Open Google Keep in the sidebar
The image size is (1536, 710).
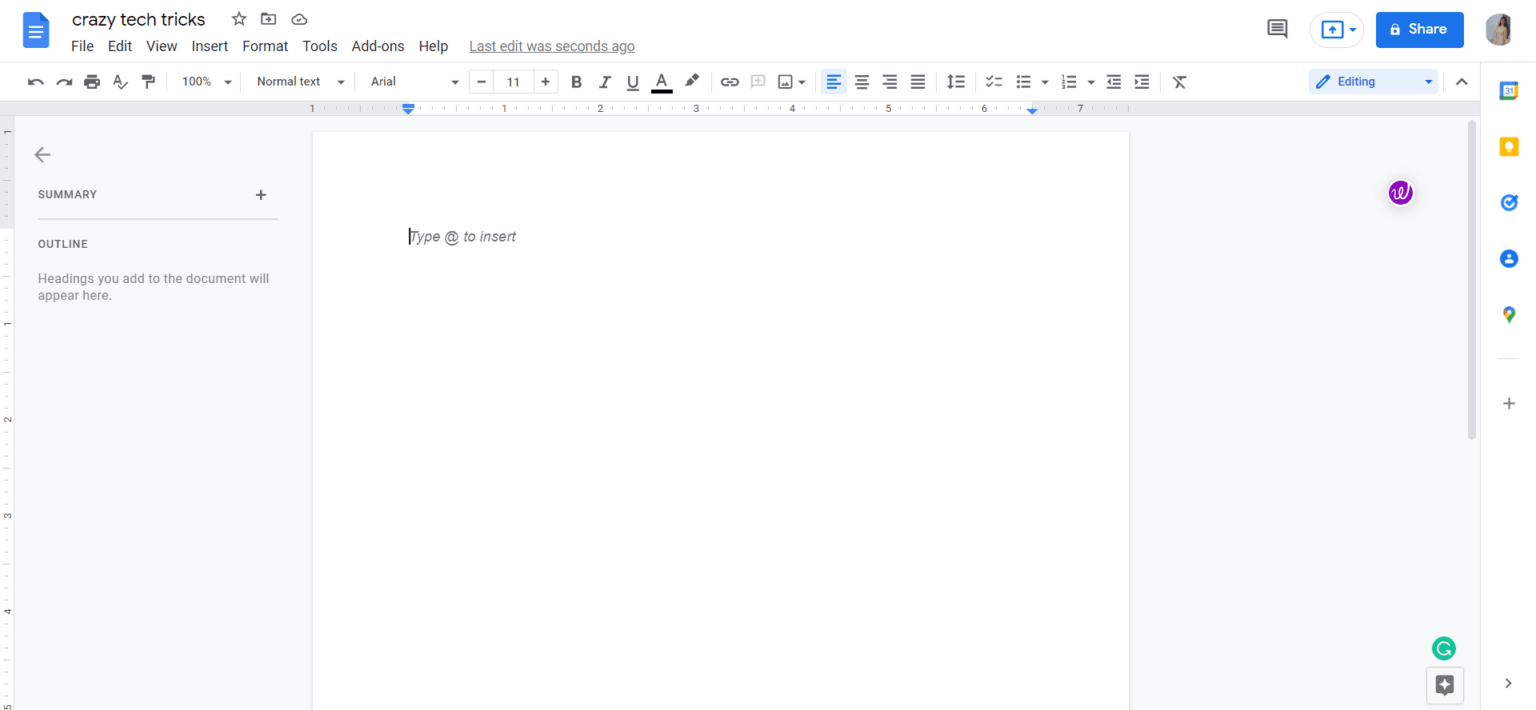tap(1509, 146)
